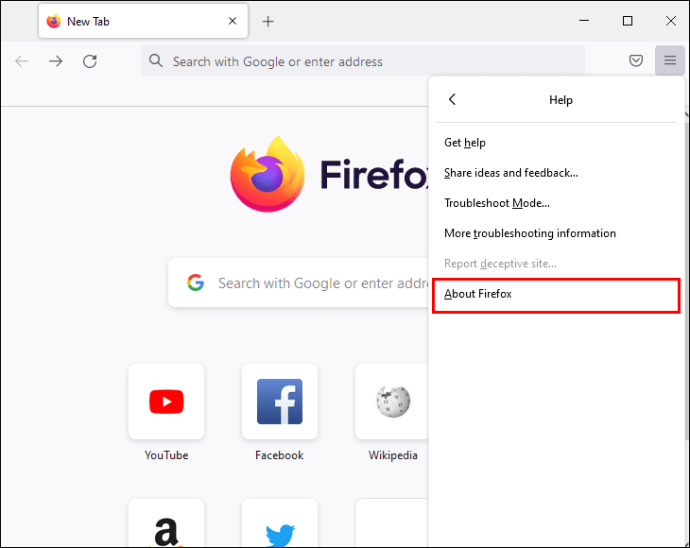The height and width of the screenshot is (548, 690).
Task: Reload the current page
Action: pos(90,61)
